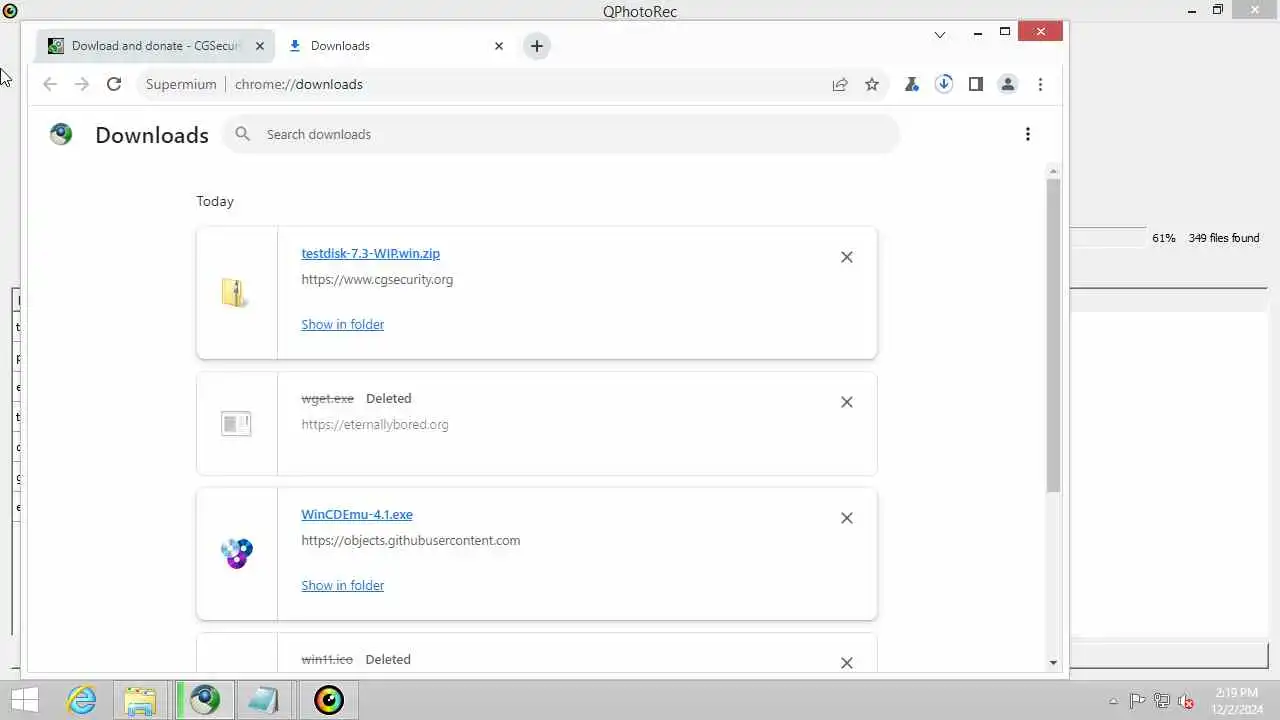Image resolution: width=1280 pixels, height=720 pixels.
Task: Click the Downloads page logo
Action: pos(61,134)
